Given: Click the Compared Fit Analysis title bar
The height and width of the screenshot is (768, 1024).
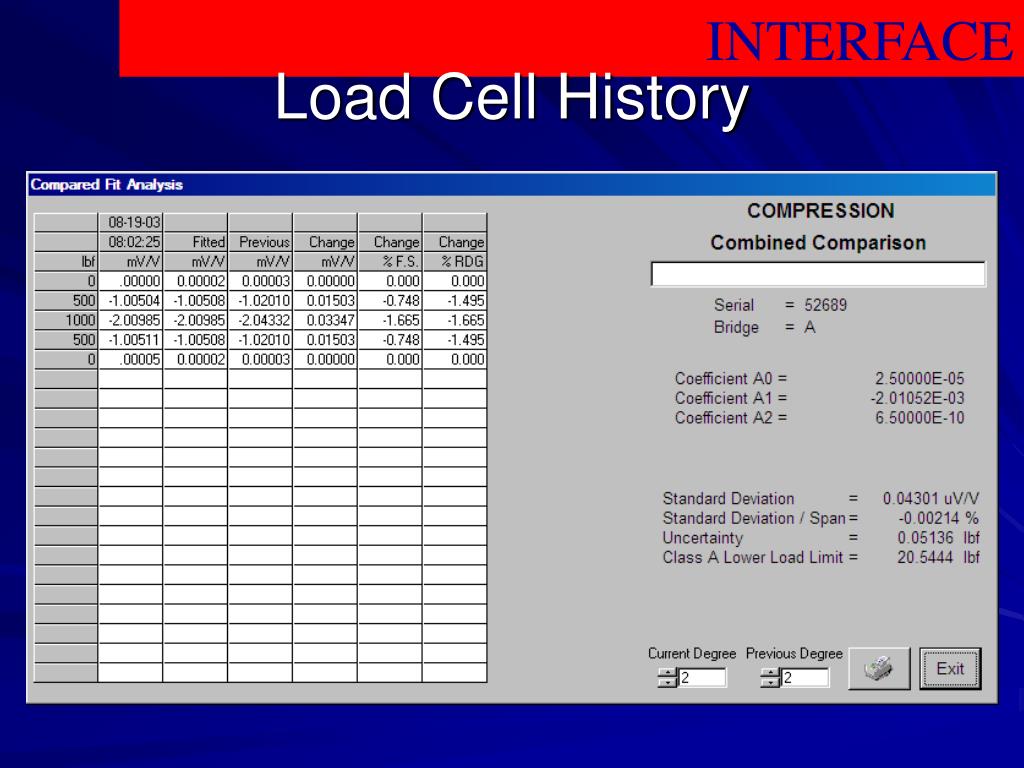Looking at the screenshot, I should [x=511, y=185].
